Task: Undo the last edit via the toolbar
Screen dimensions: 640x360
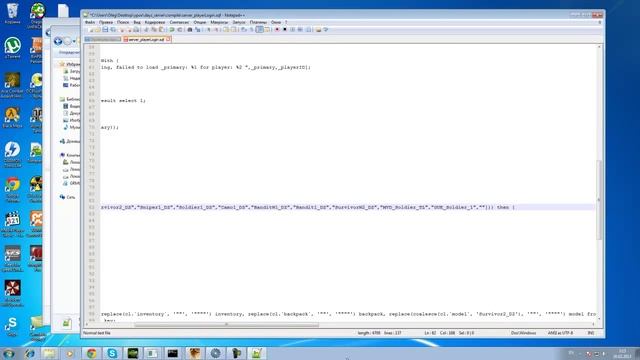Action: coord(172,29)
